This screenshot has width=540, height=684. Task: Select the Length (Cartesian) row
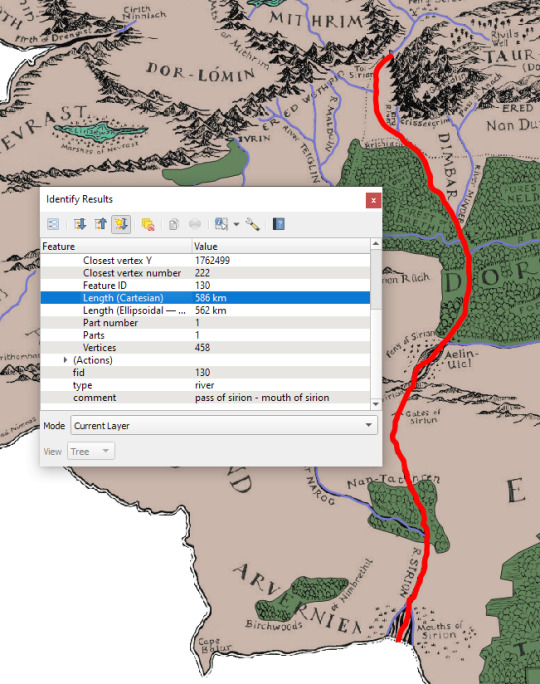[205, 298]
